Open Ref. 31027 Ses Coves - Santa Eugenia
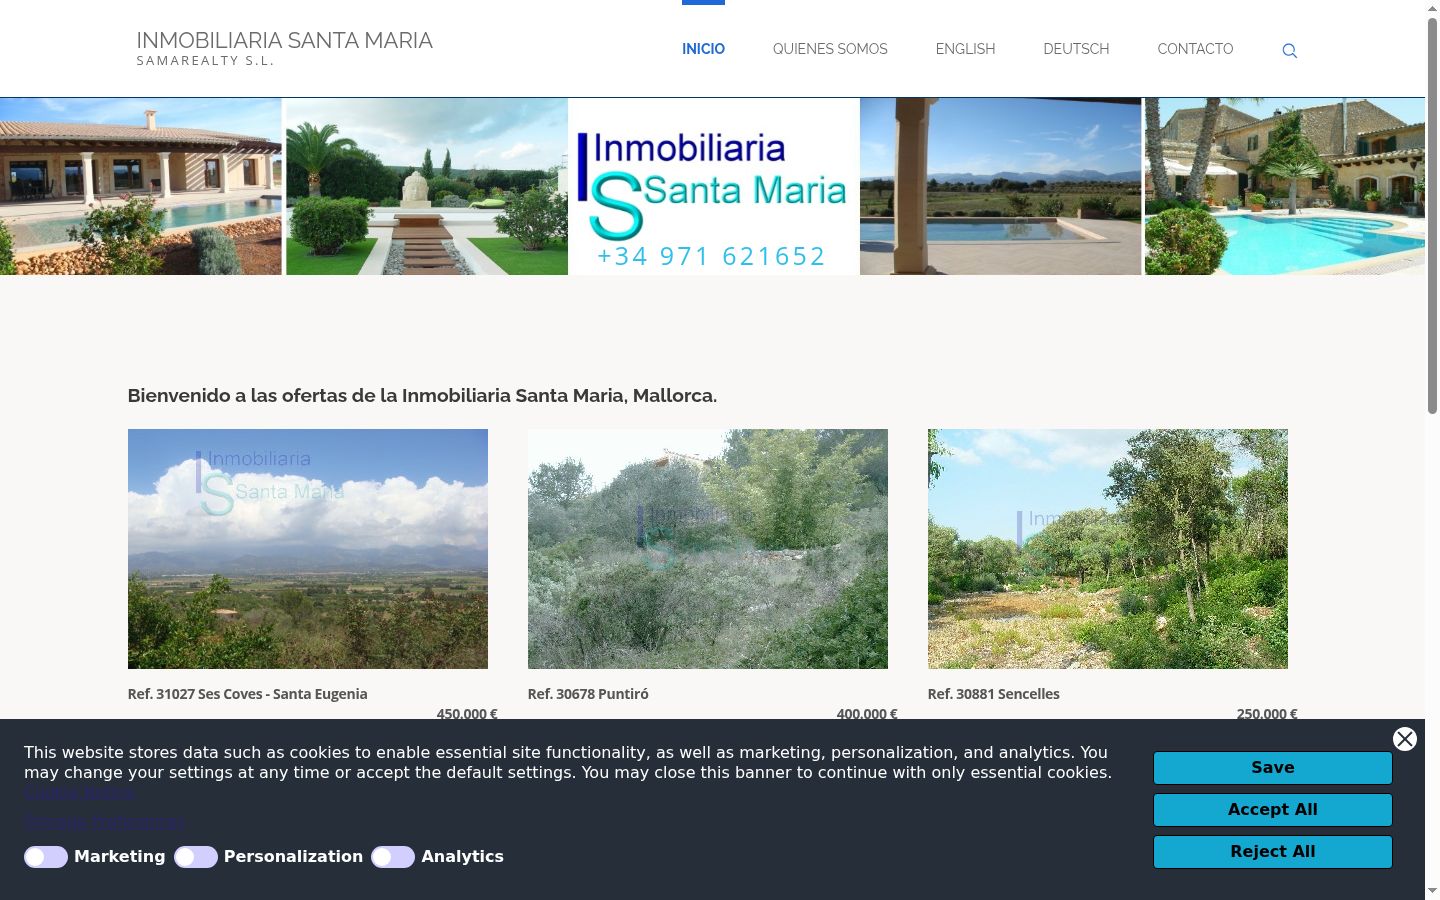Viewport: 1440px width, 900px height. 247,694
